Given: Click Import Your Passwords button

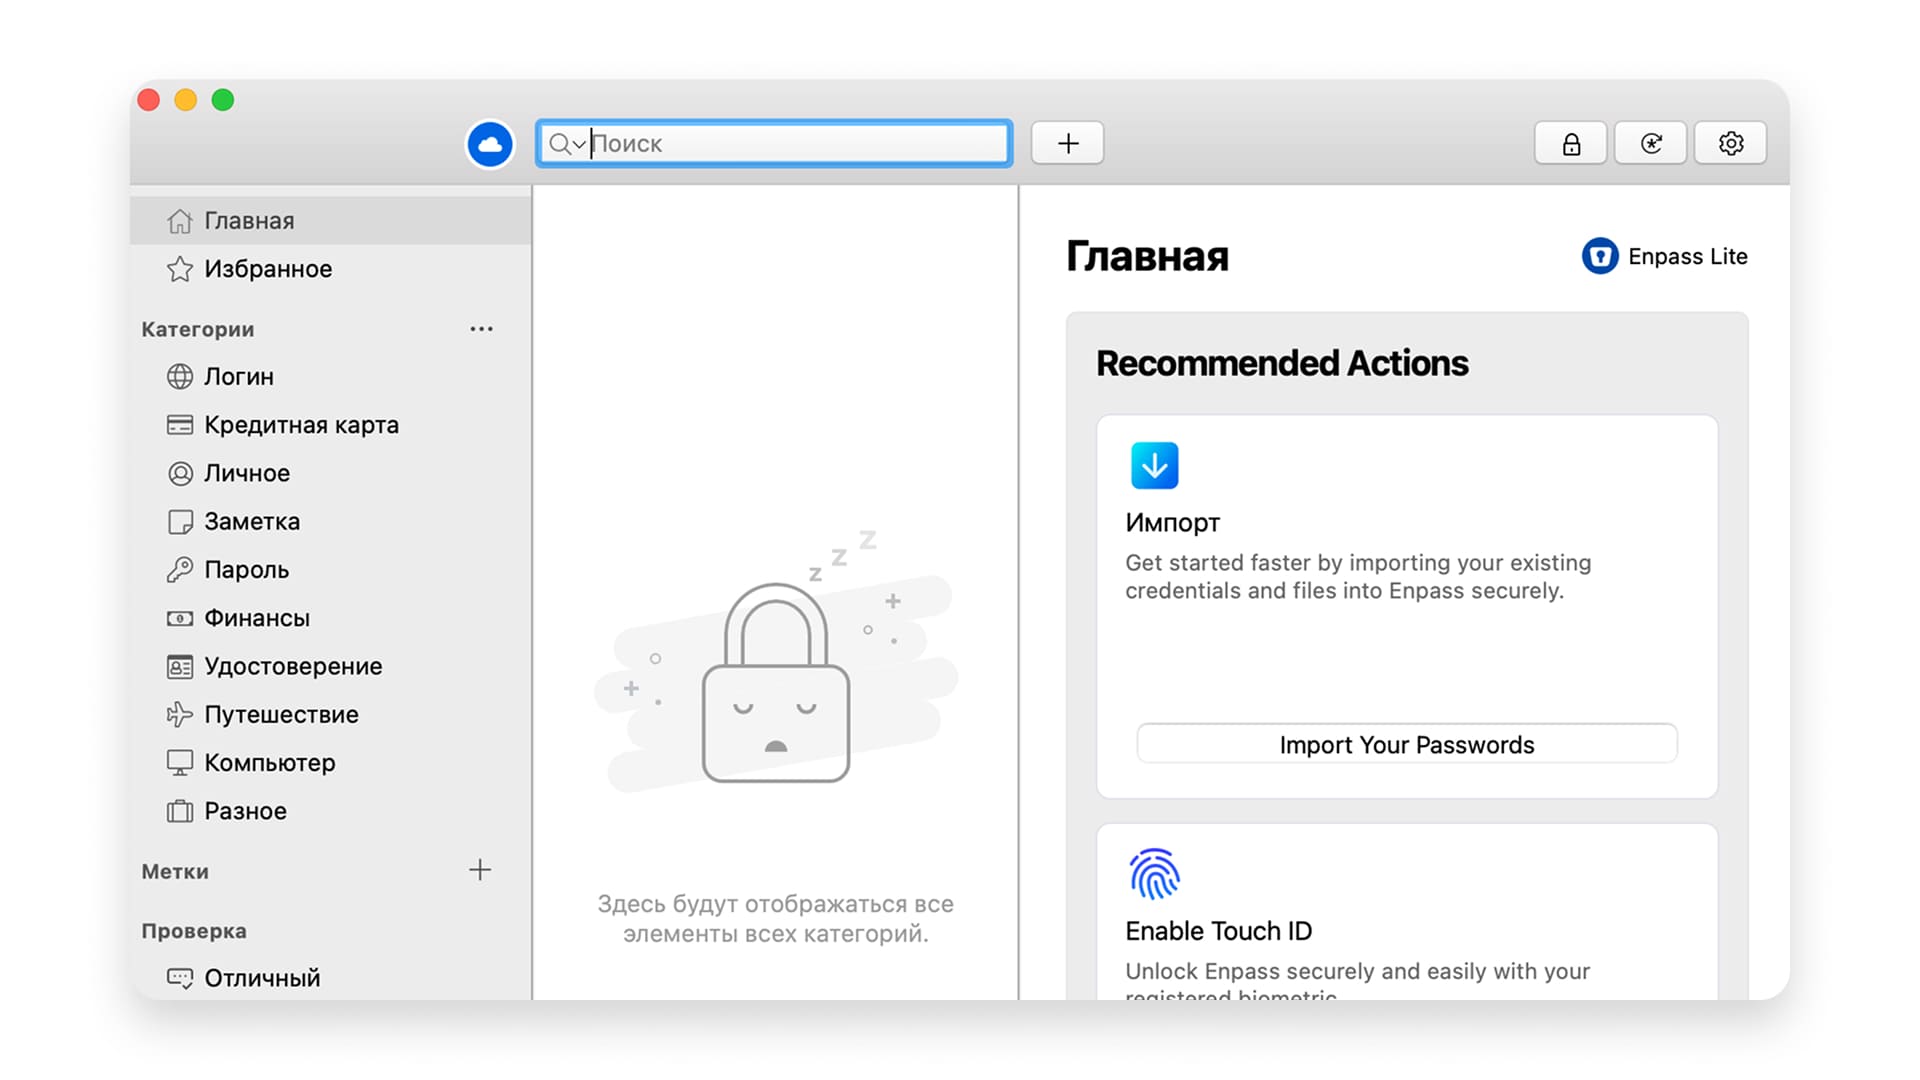Looking at the screenshot, I should click(x=1406, y=745).
